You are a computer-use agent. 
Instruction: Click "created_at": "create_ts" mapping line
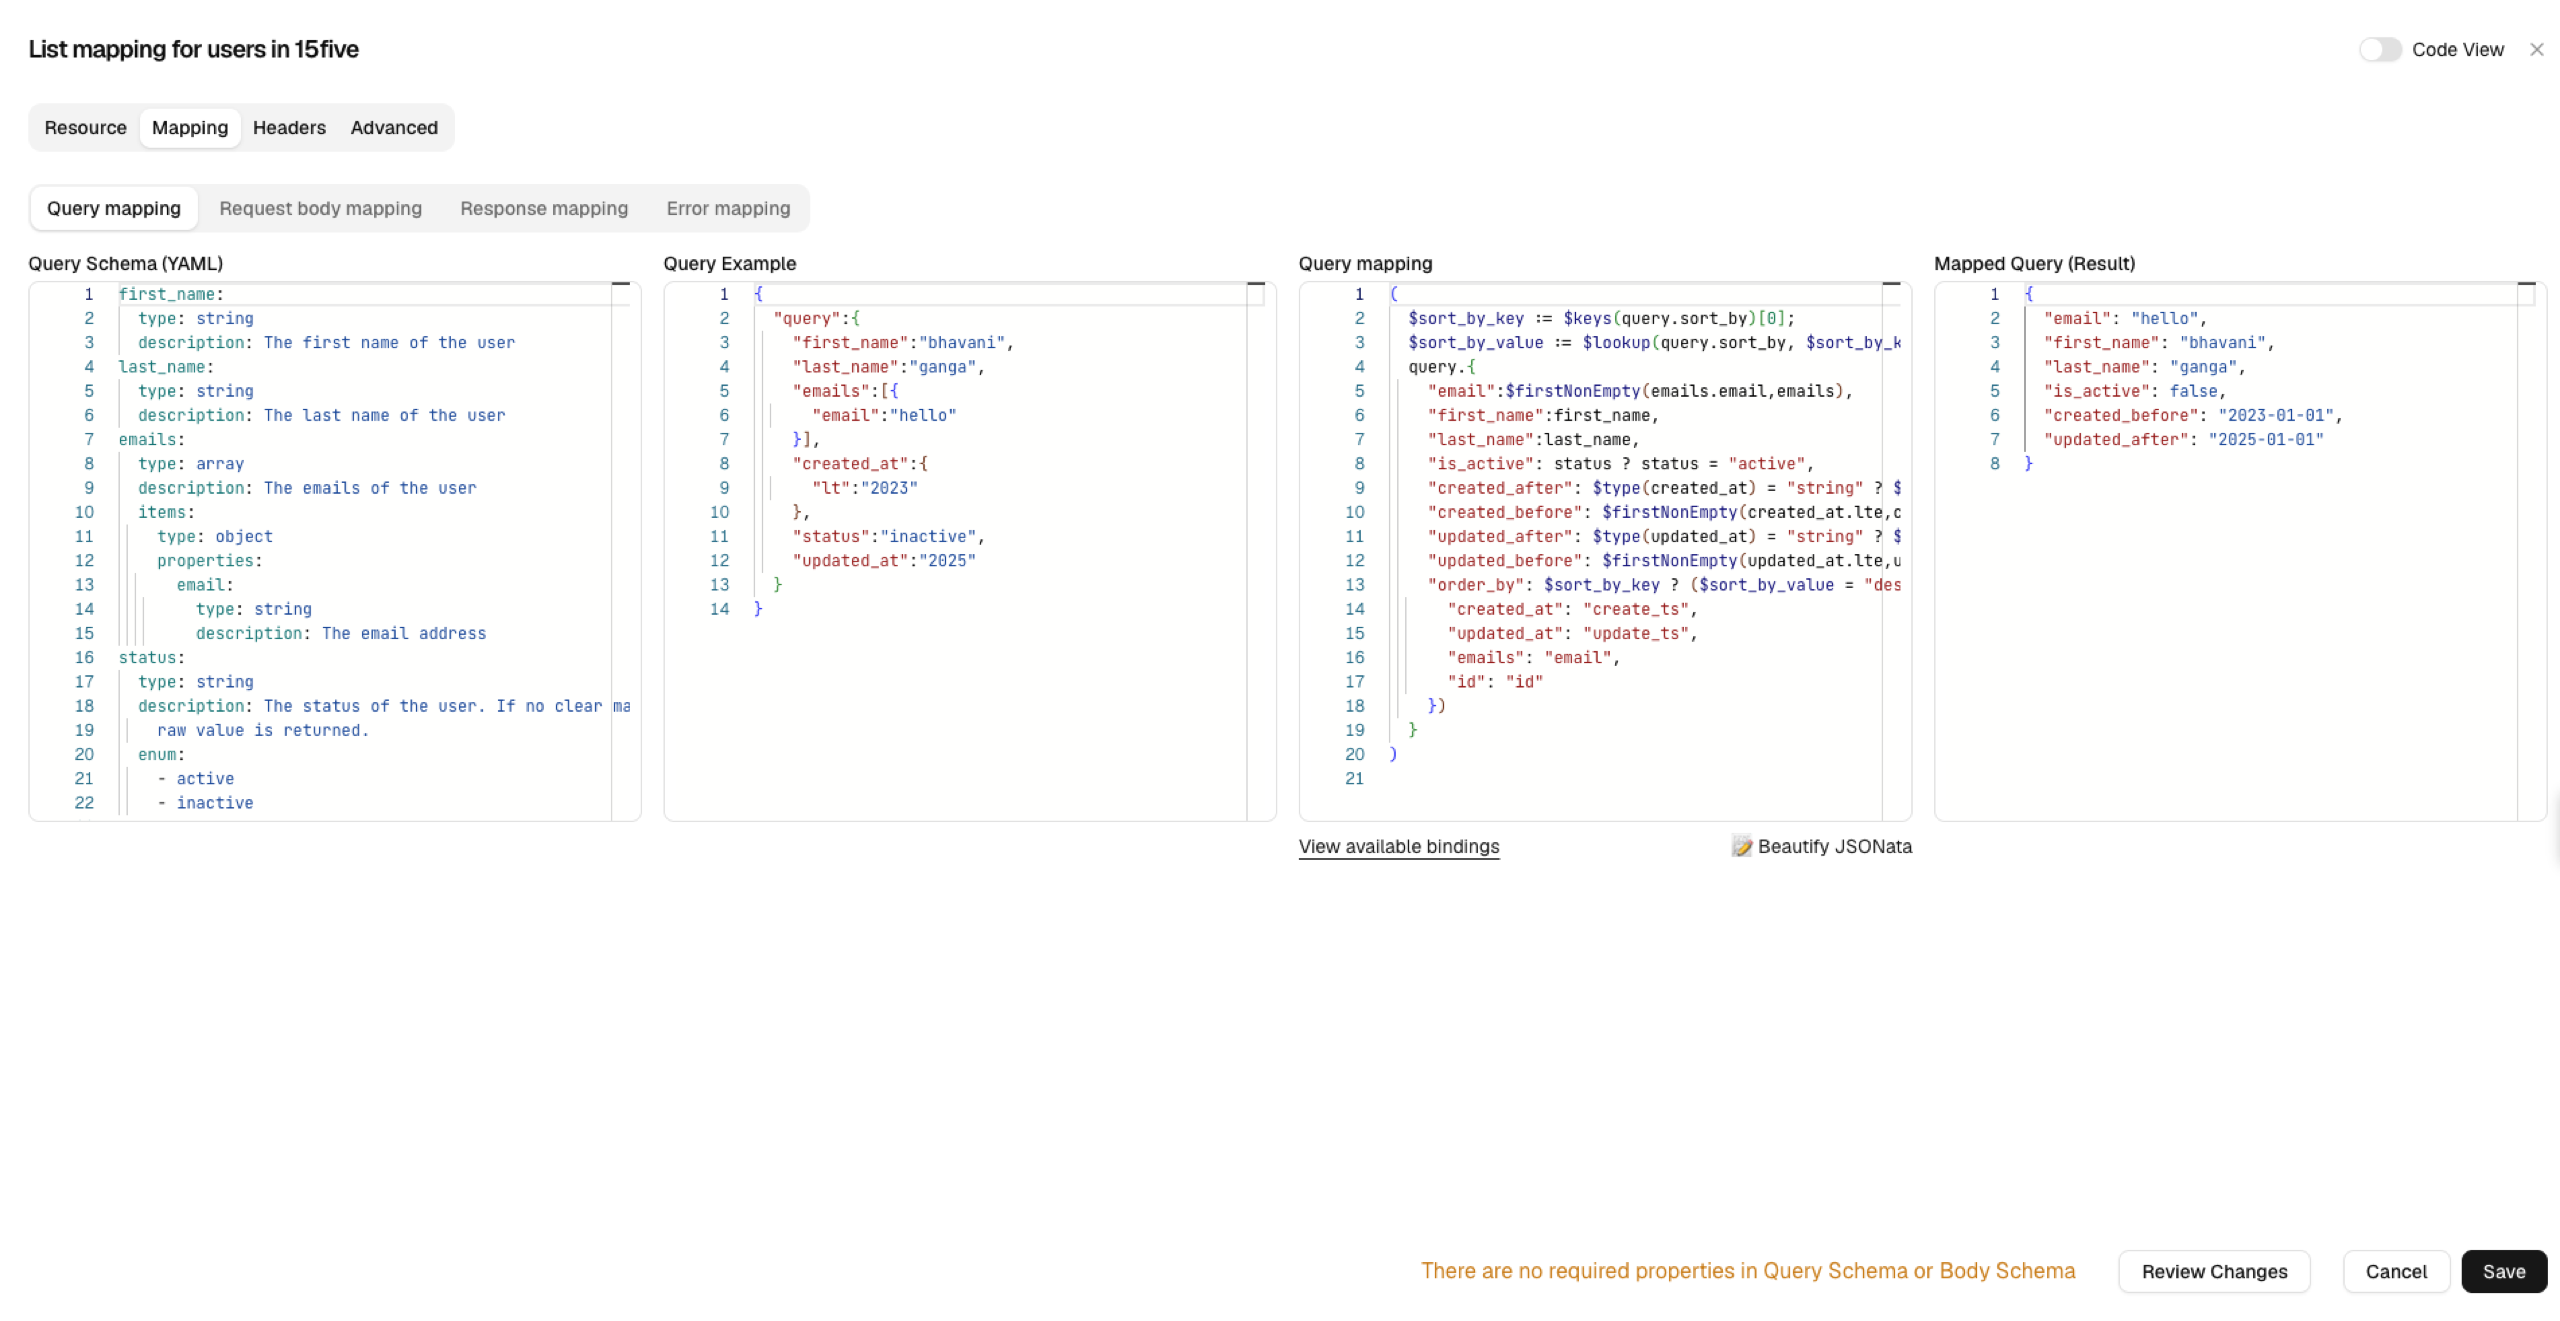(x=1572, y=609)
